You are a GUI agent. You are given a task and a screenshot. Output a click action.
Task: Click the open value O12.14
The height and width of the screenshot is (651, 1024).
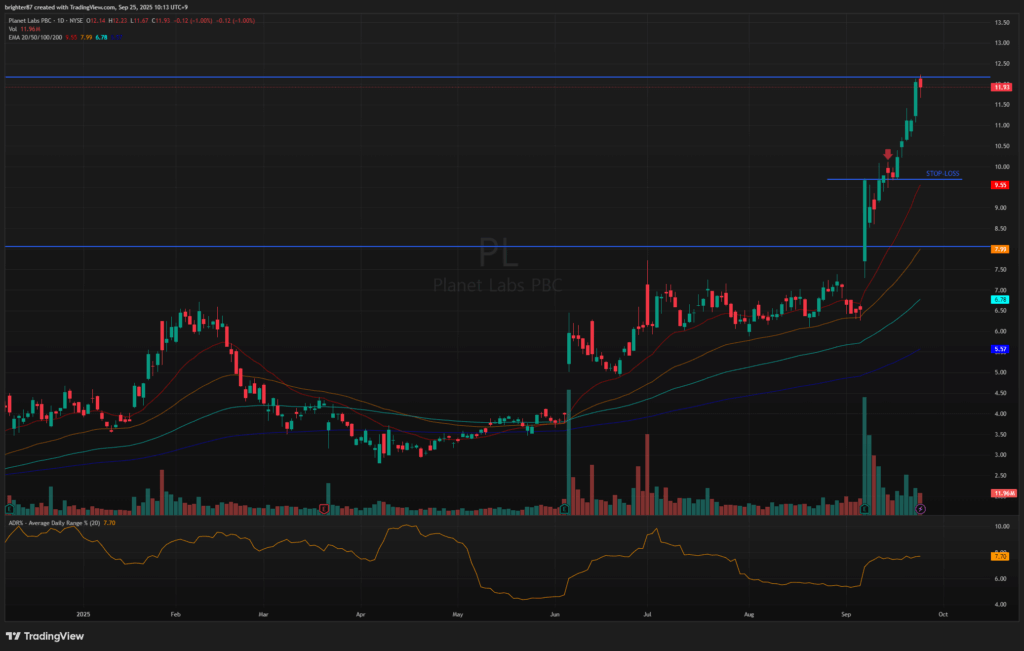tap(98, 21)
